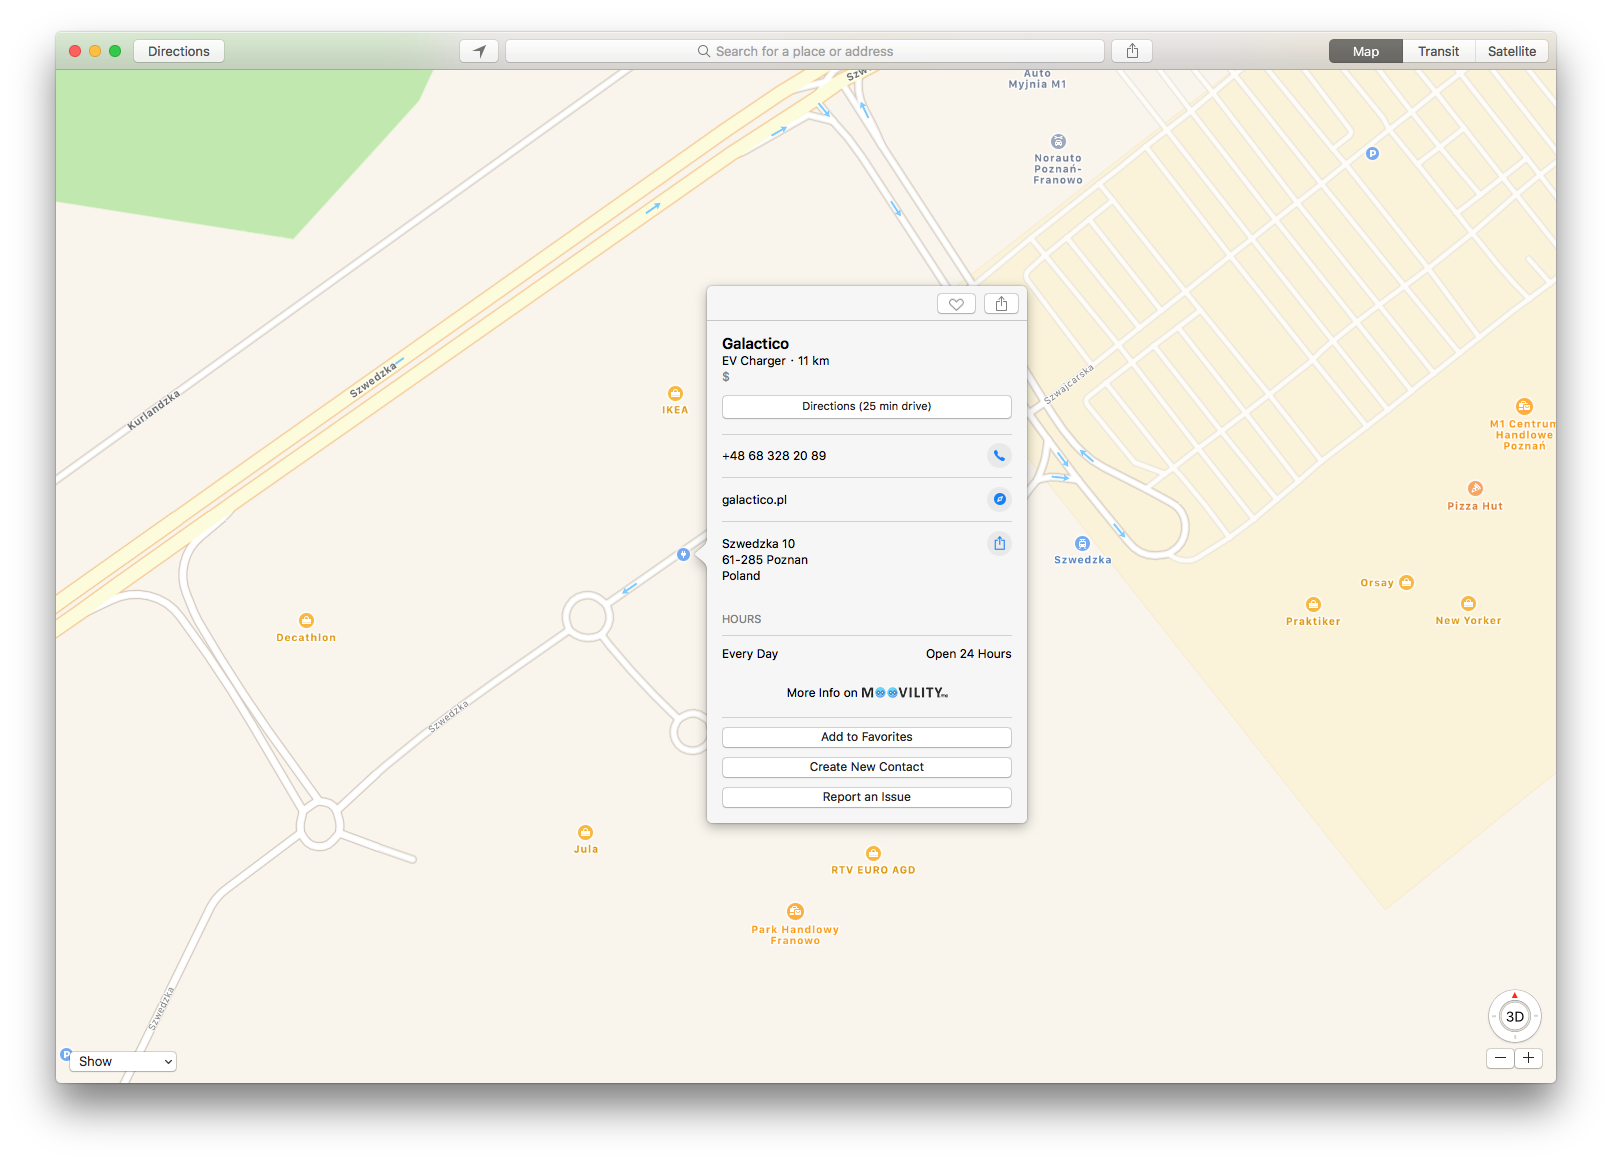Click the blue parking pin near the parking lot
This screenshot has width=1612, height=1163.
point(1372,154)
